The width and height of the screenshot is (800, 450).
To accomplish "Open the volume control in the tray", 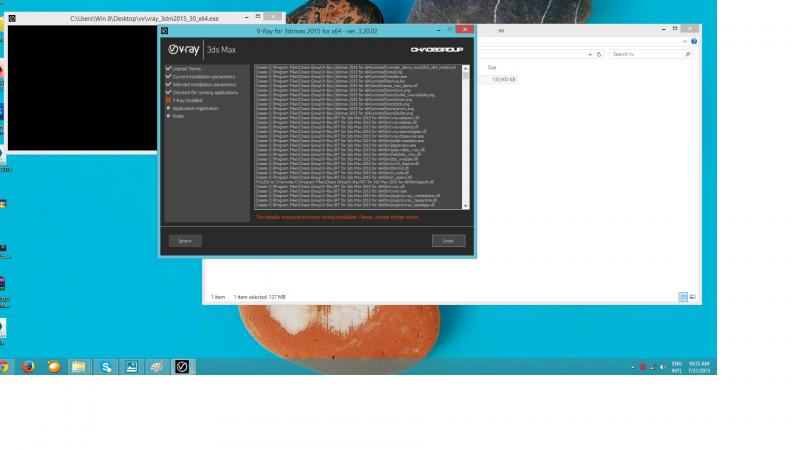I will pyautogui.click(x=662, y=367).
